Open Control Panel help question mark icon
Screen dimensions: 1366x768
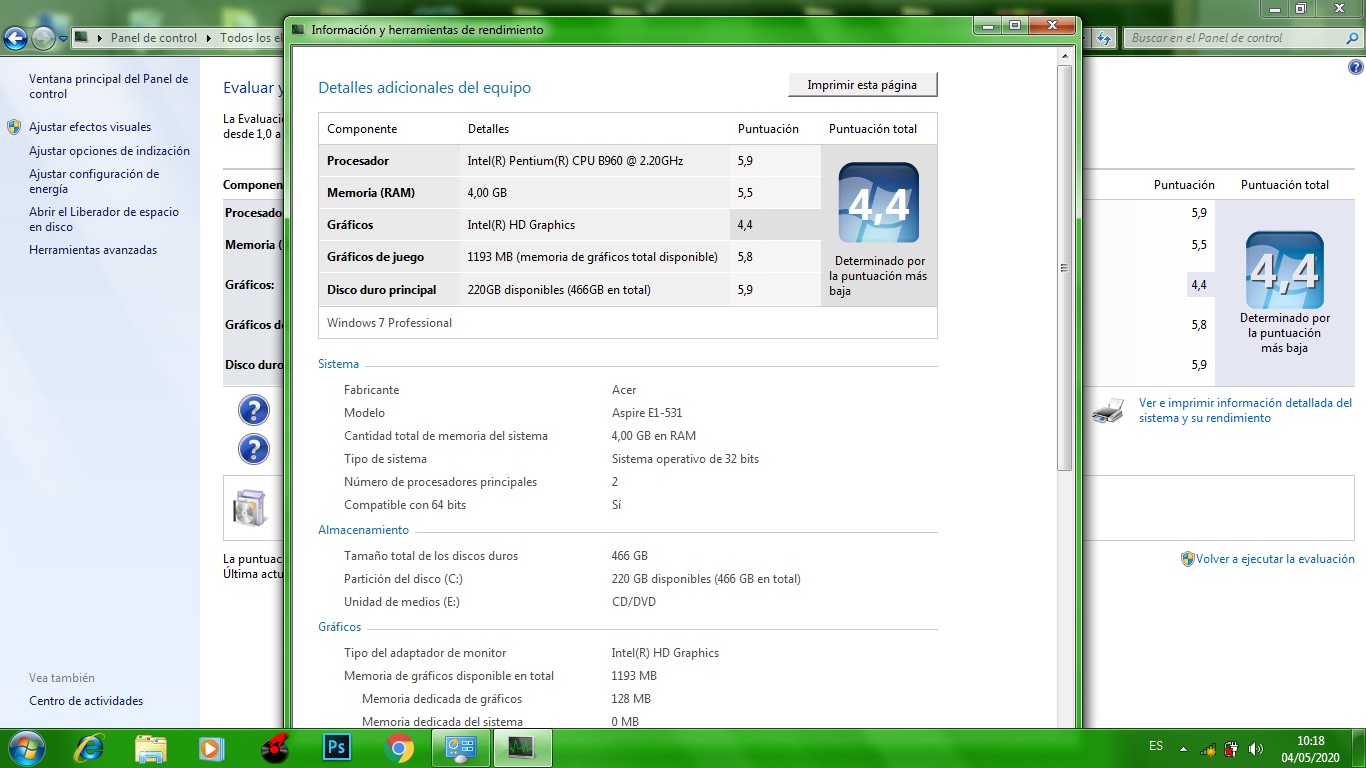1356,68
